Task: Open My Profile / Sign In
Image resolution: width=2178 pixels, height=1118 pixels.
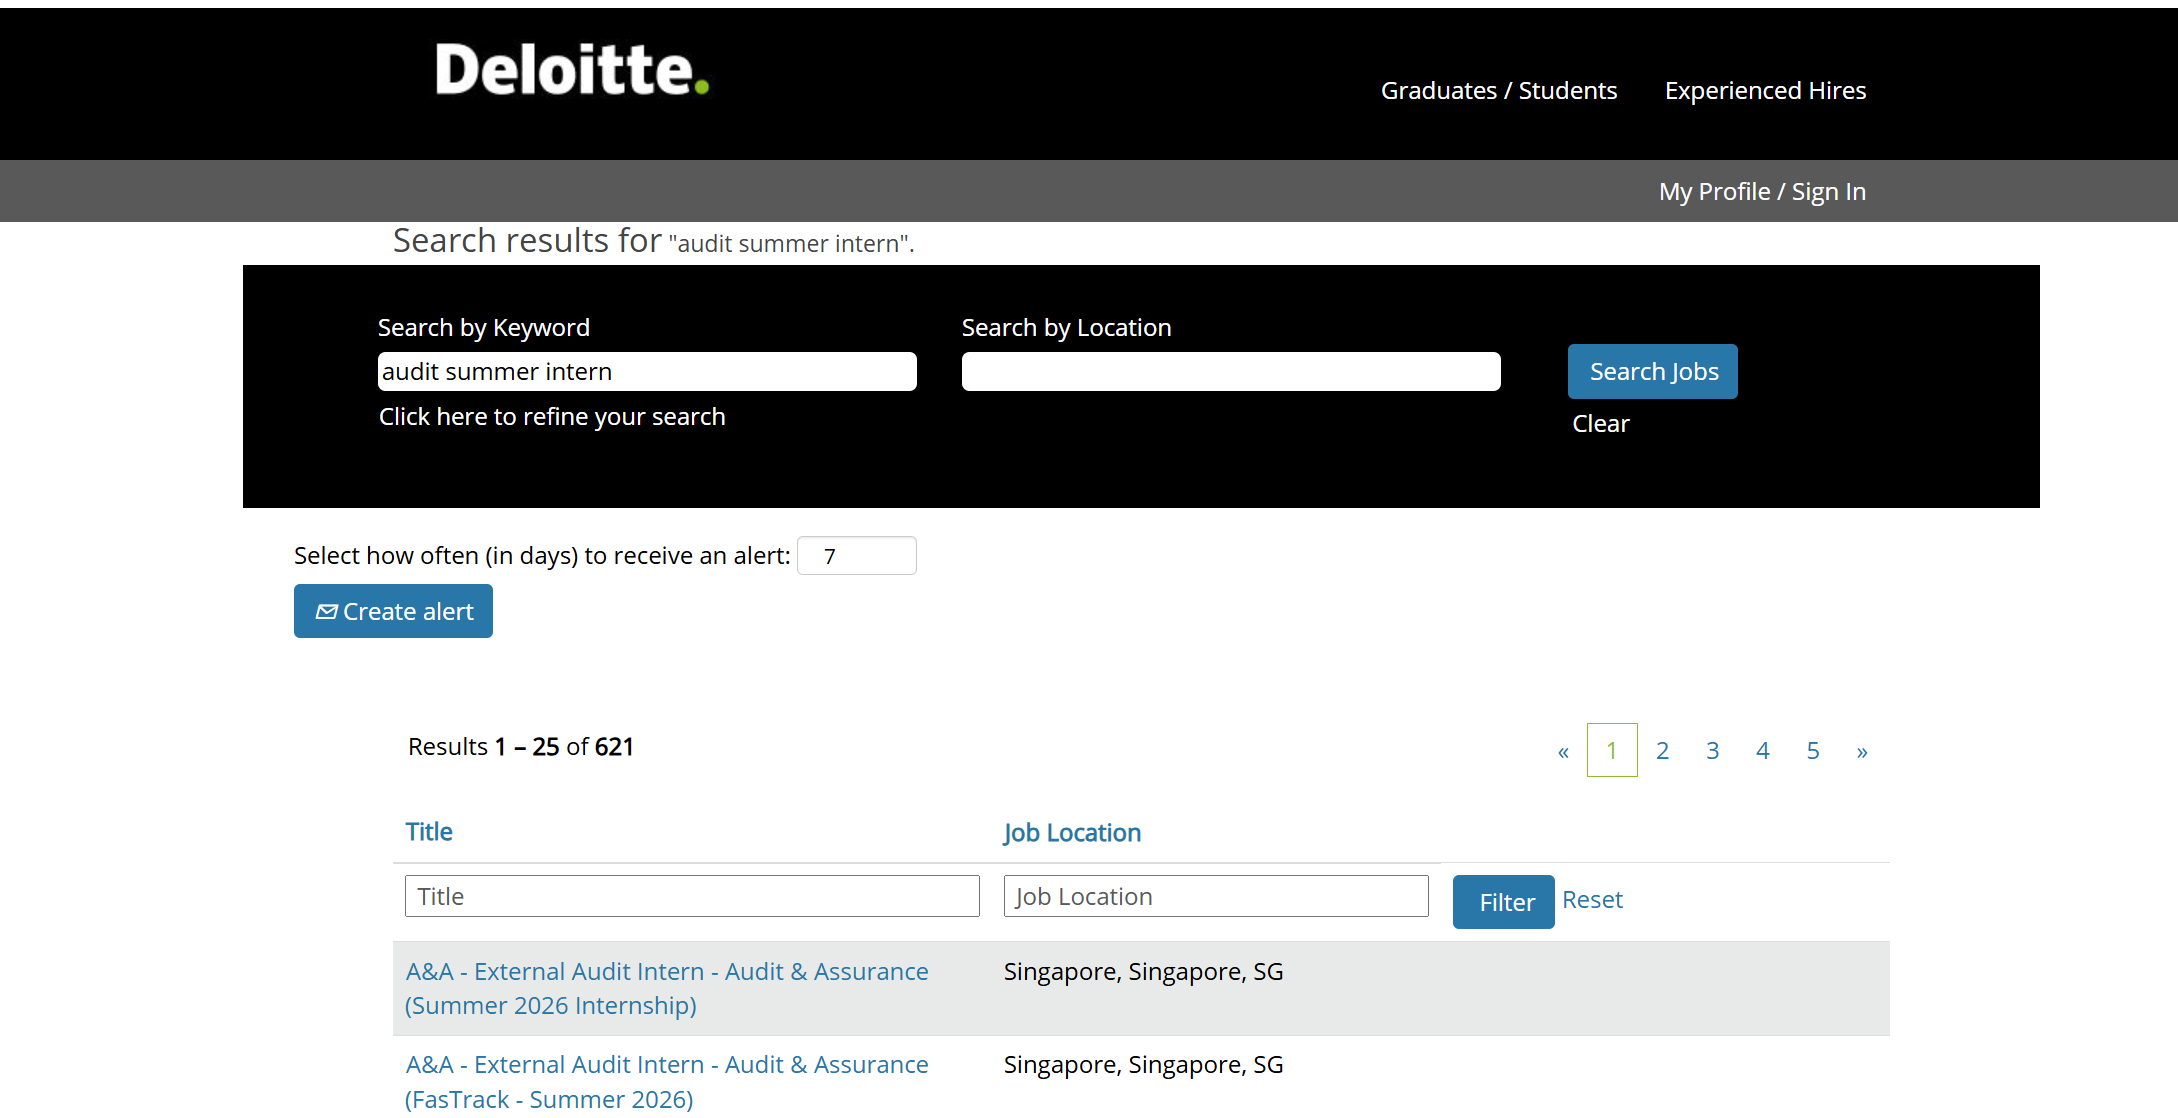Action: 1762,192
